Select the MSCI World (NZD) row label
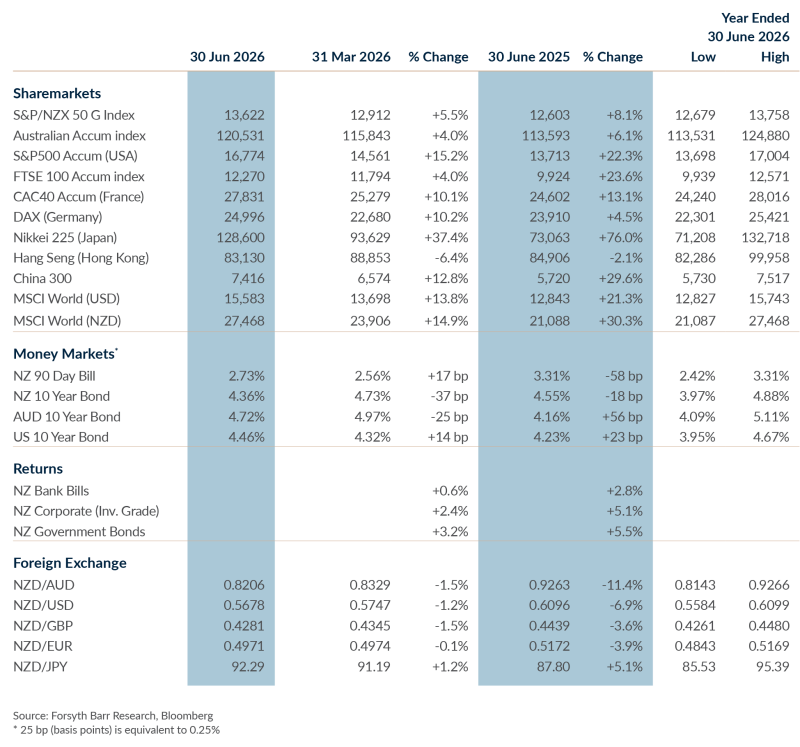Viewport: 800px width, 747px height. tap(67, 321)
